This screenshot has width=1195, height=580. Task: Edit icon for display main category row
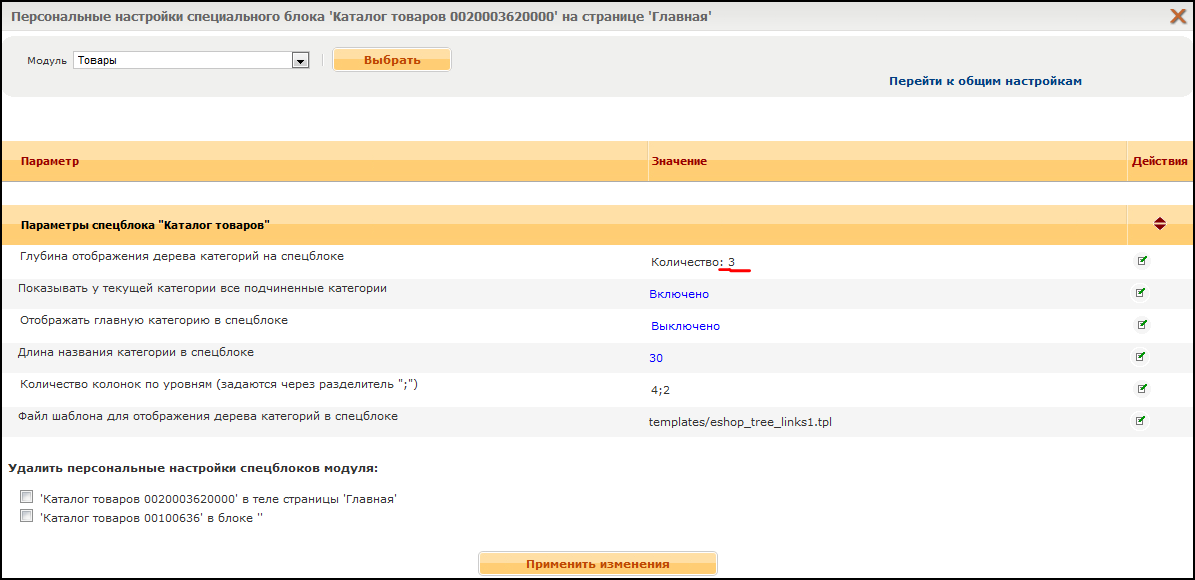pyautogui.click(x=1141, y=325)
